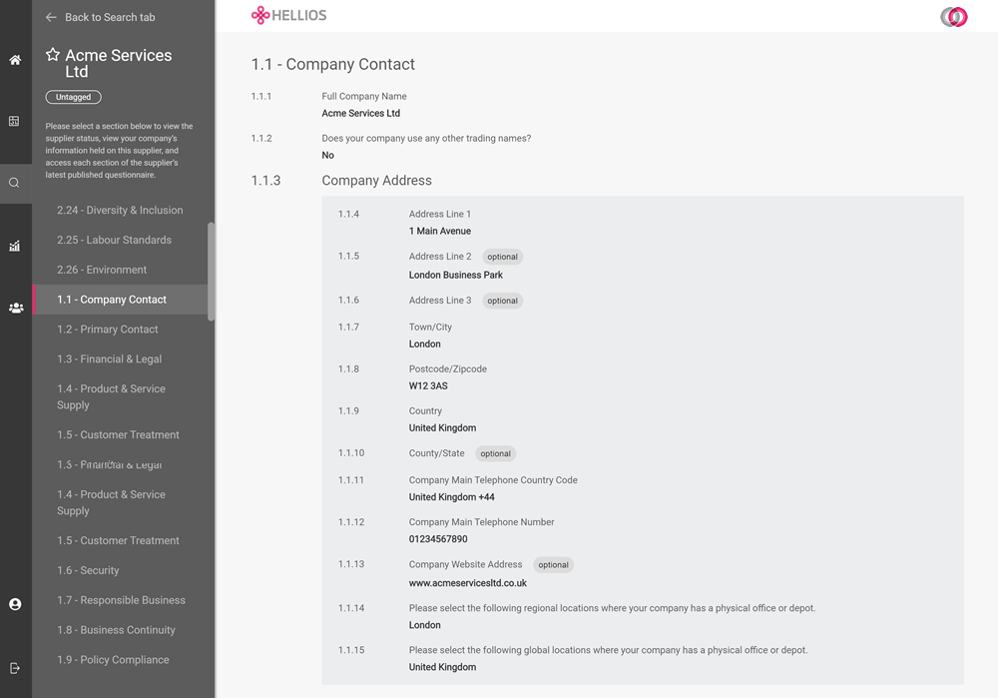This screenshot has height=698, width=998.
Task: Open the analytics chart icon in rail
Action: (x=15, y=246)
